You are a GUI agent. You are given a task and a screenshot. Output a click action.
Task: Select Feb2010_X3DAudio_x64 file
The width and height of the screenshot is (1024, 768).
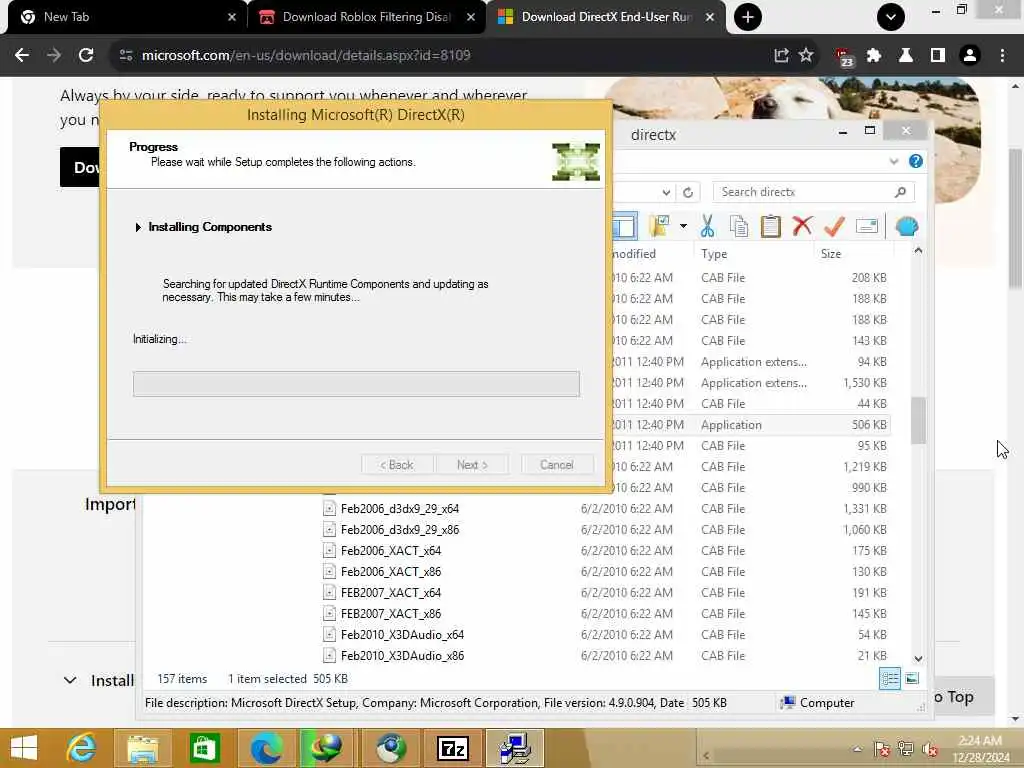coord(402,634)
